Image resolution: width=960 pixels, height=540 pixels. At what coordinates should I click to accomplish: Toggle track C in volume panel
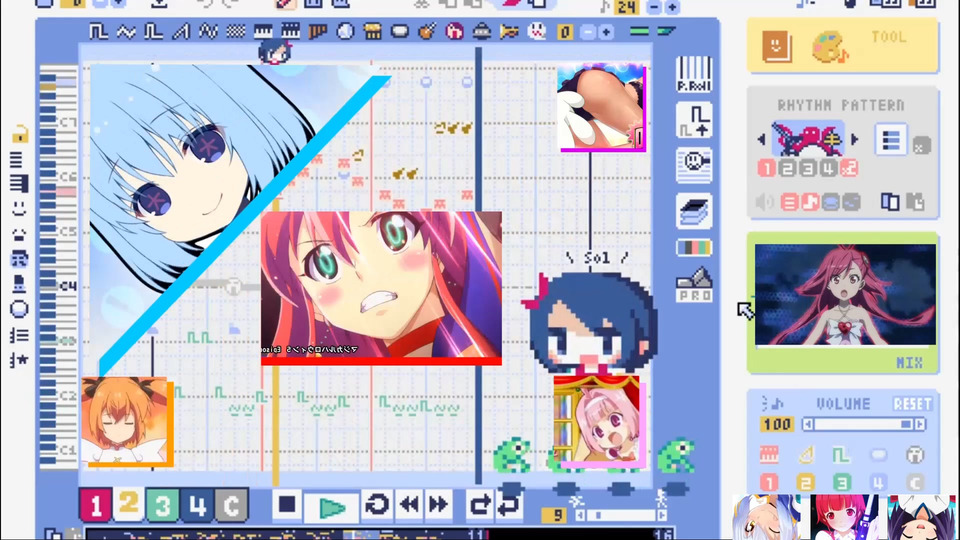tap(915, 482)
